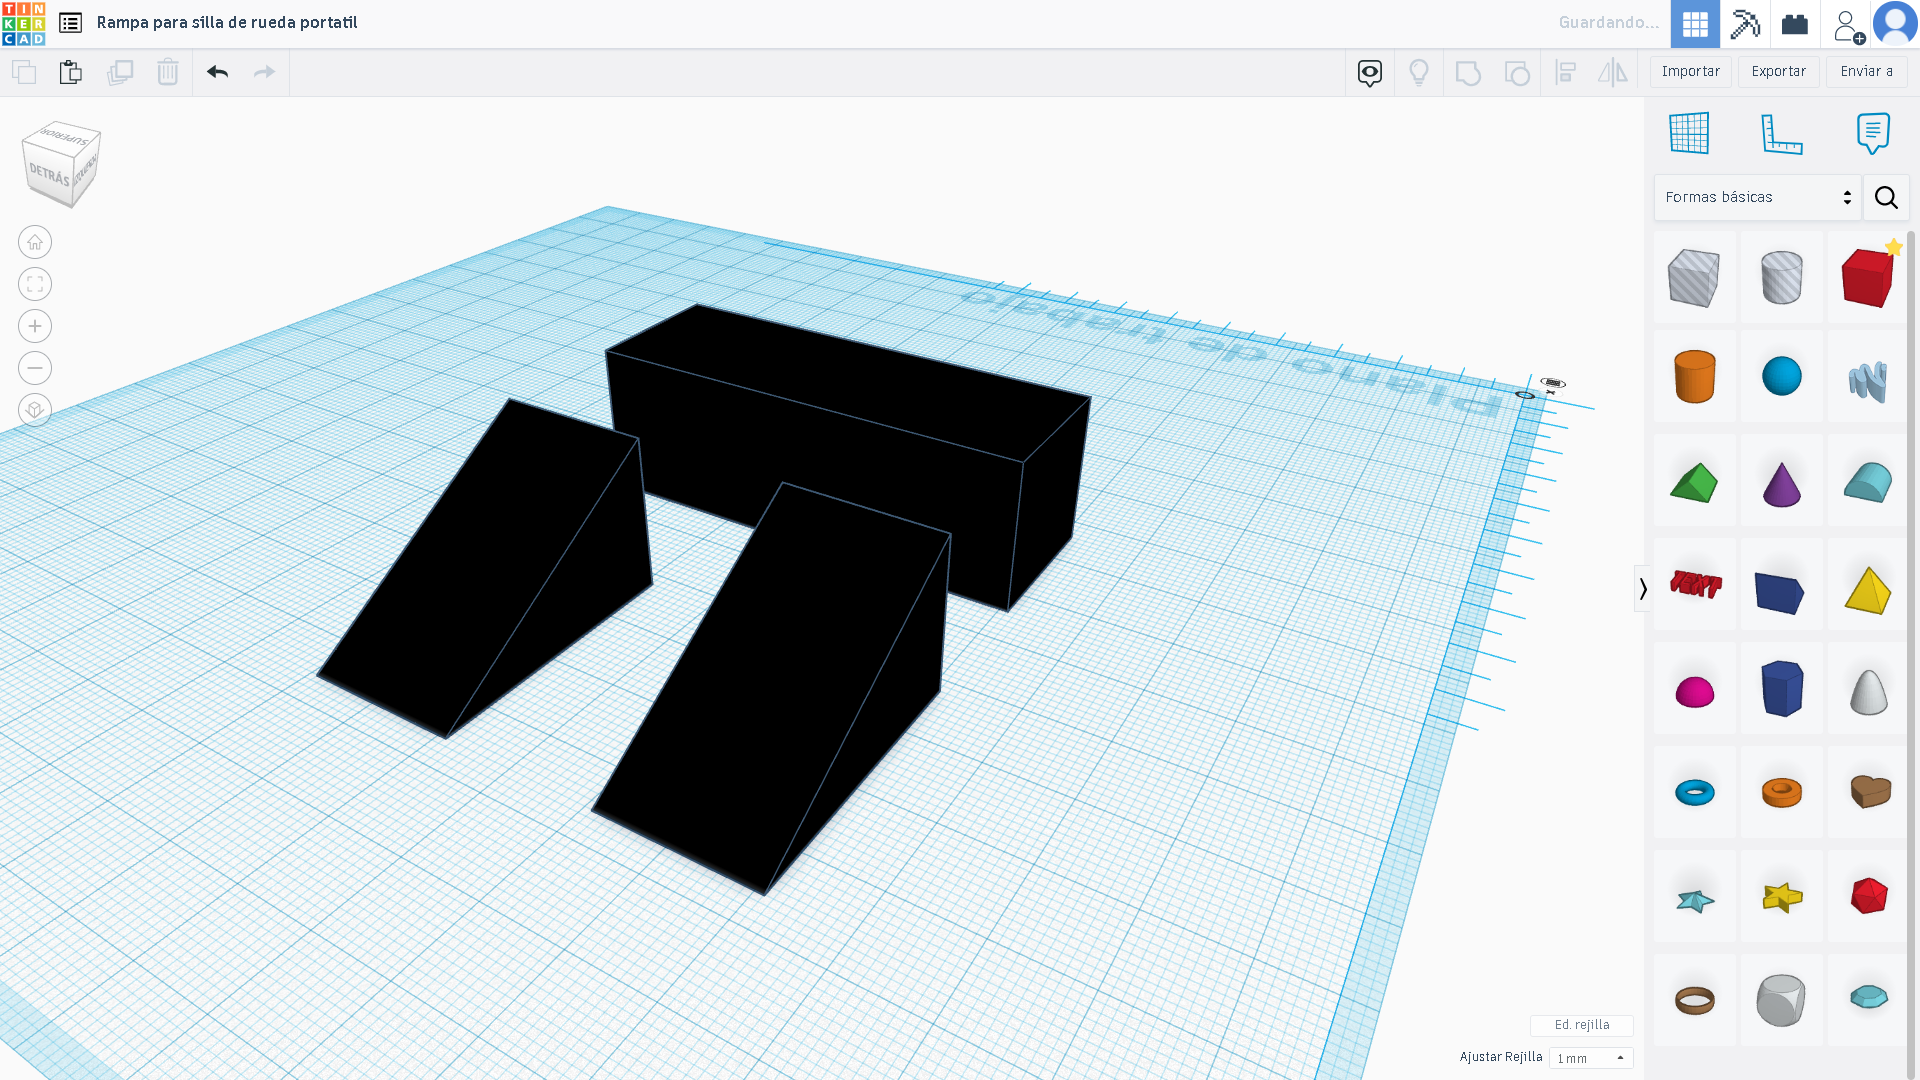
Task: Select the brown Ring shape
Action: pyautogui.click(x=1694, y=1000)
